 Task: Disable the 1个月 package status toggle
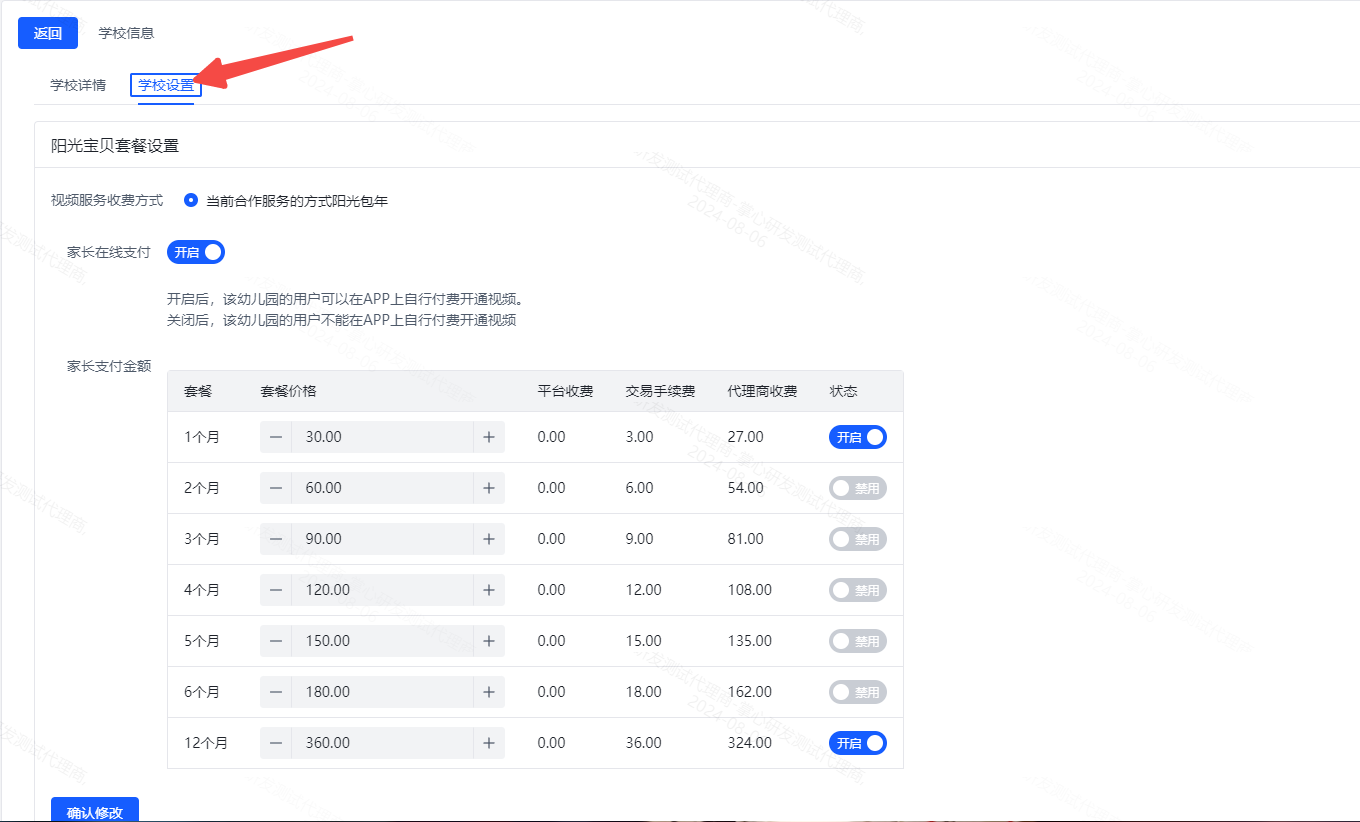[x=857, y=437]
